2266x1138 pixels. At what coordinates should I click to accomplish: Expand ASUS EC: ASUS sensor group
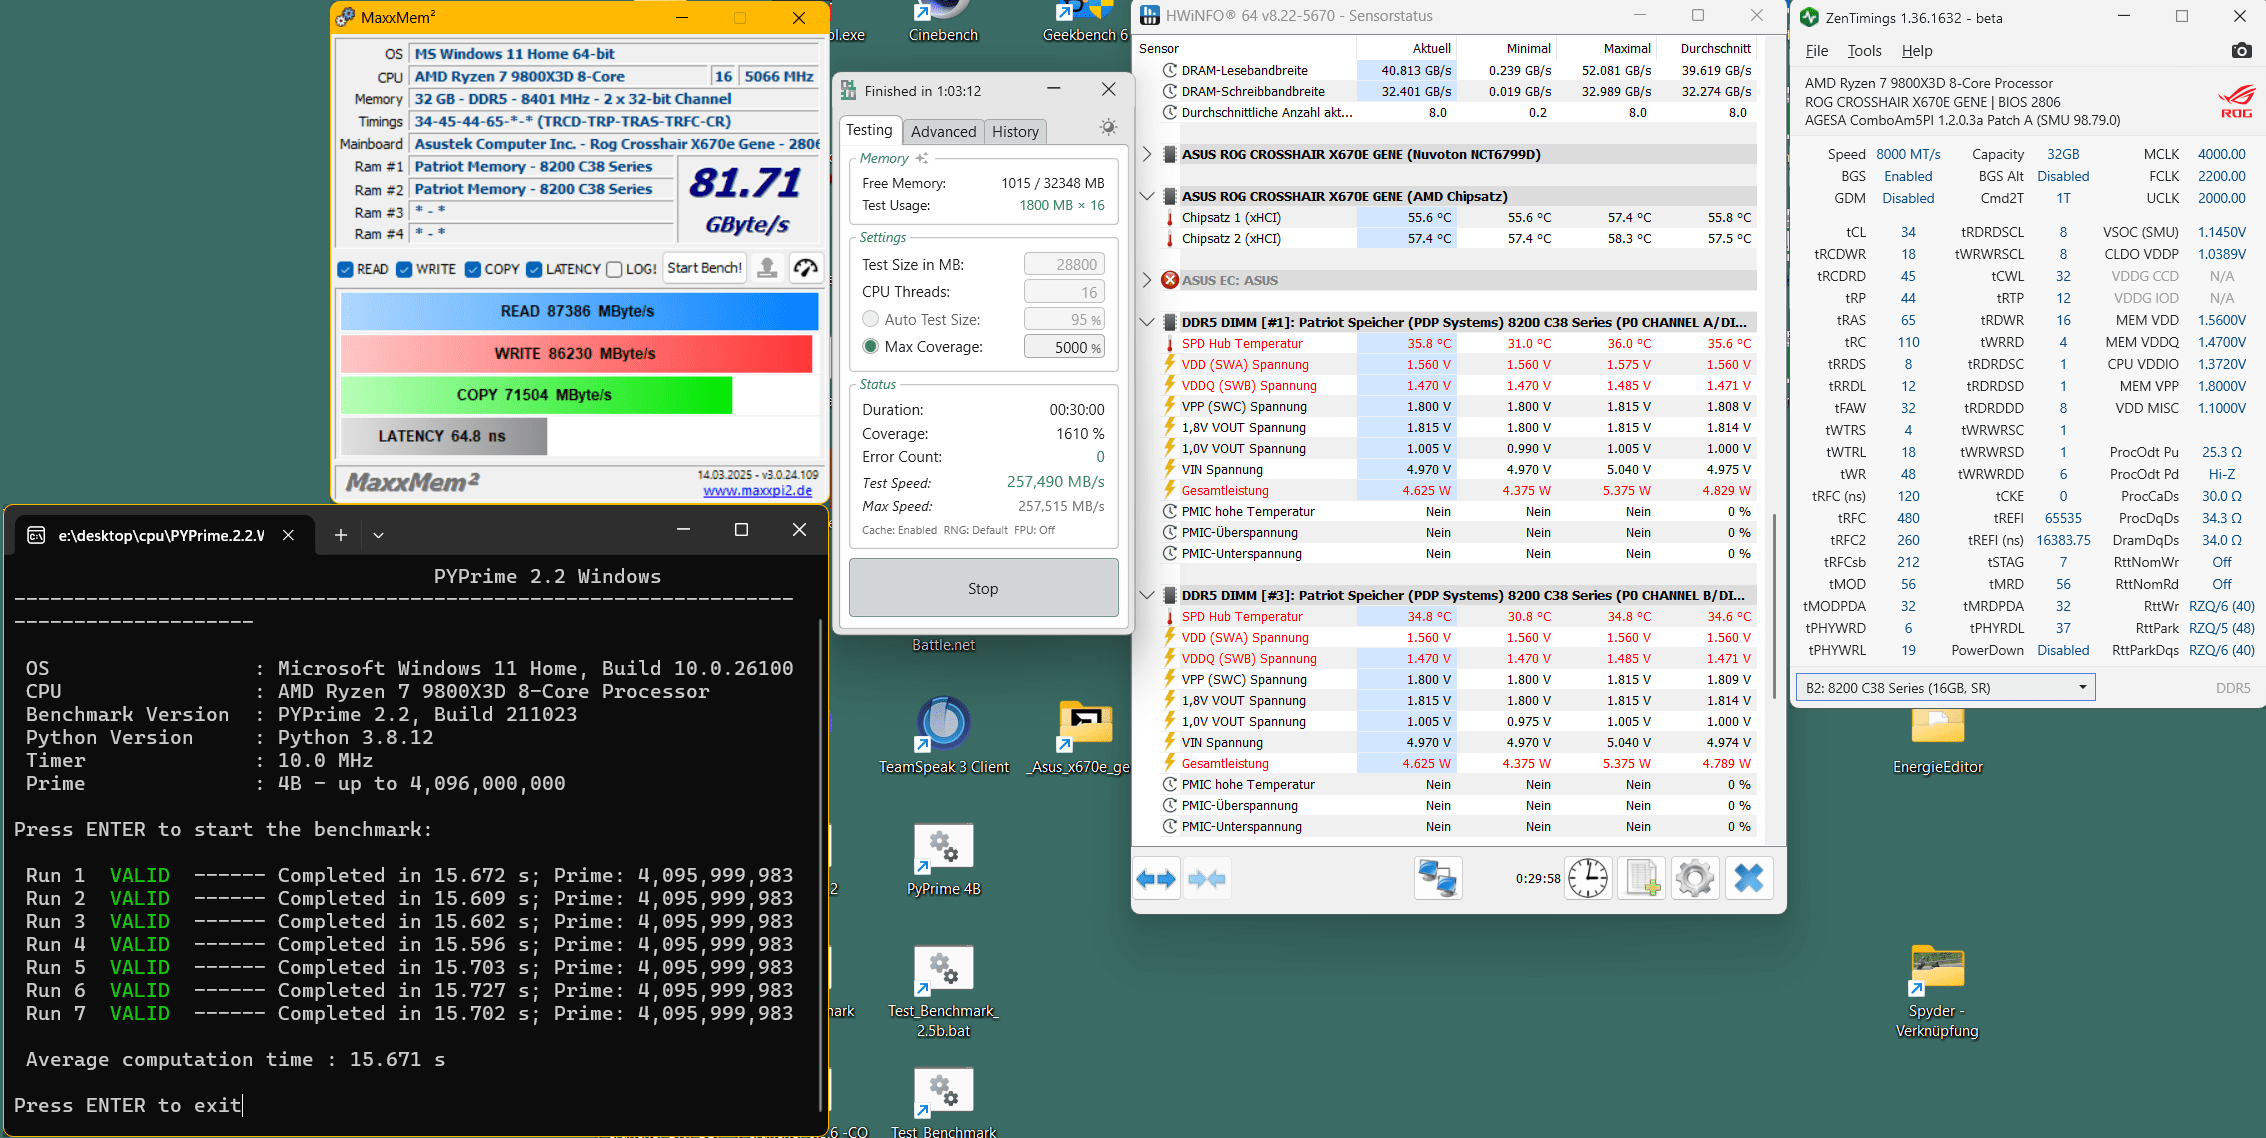point(1147,280)
